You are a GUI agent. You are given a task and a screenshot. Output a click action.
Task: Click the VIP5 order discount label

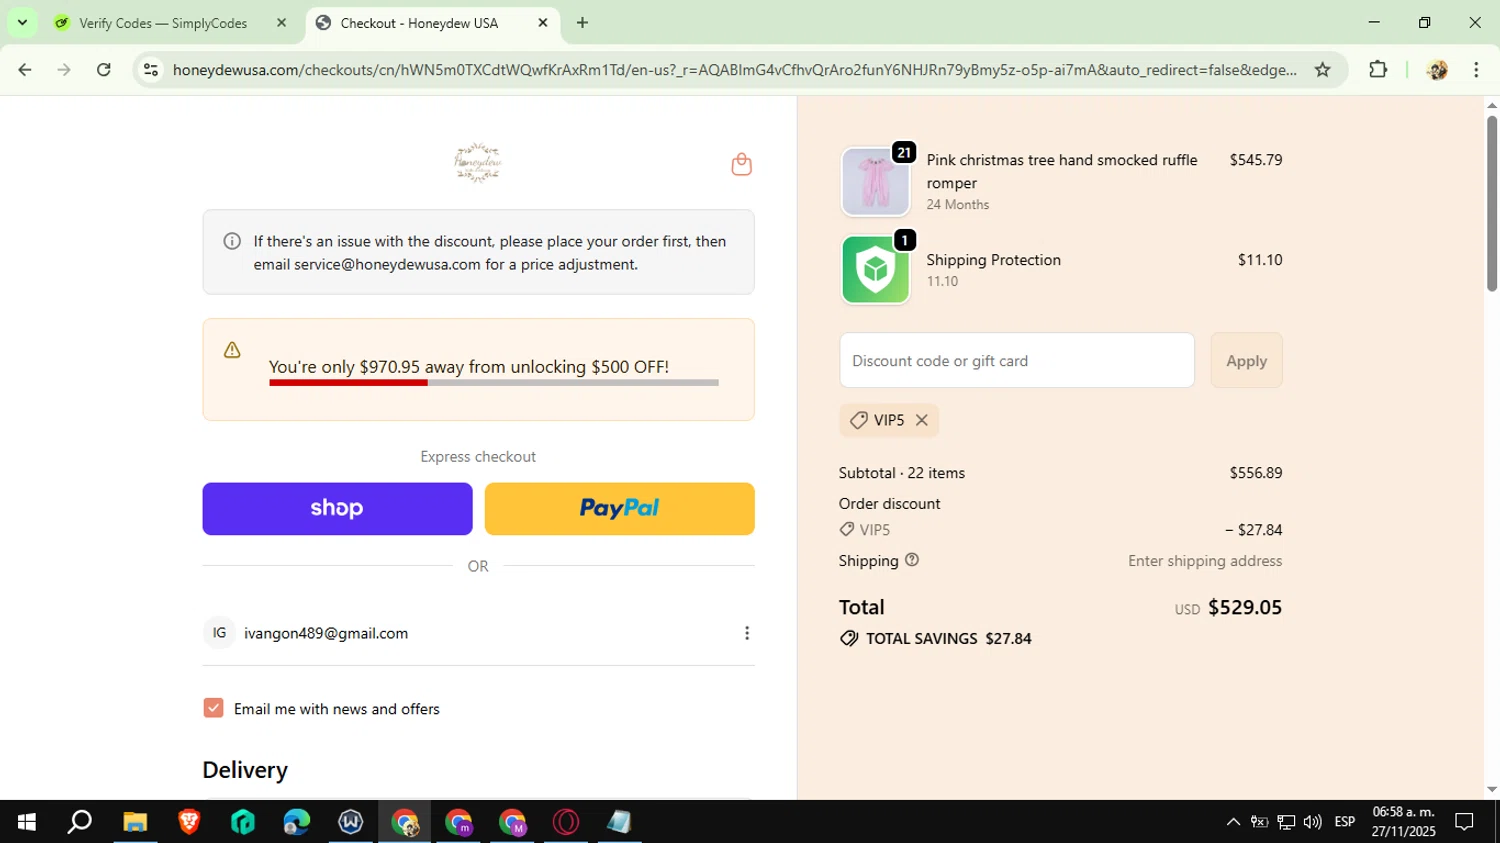(865, 530)
